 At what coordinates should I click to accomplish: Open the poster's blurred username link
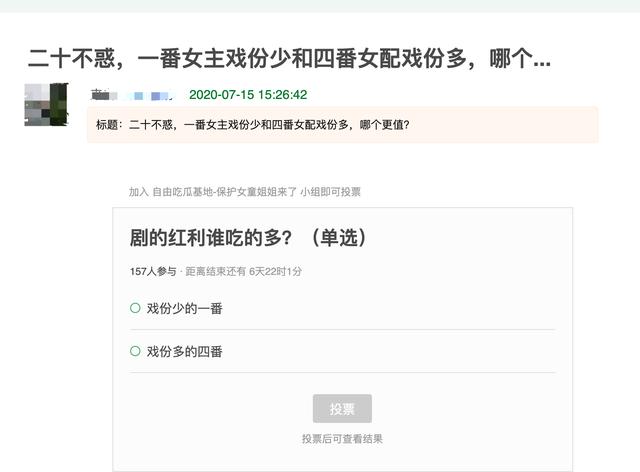(133, 95)
